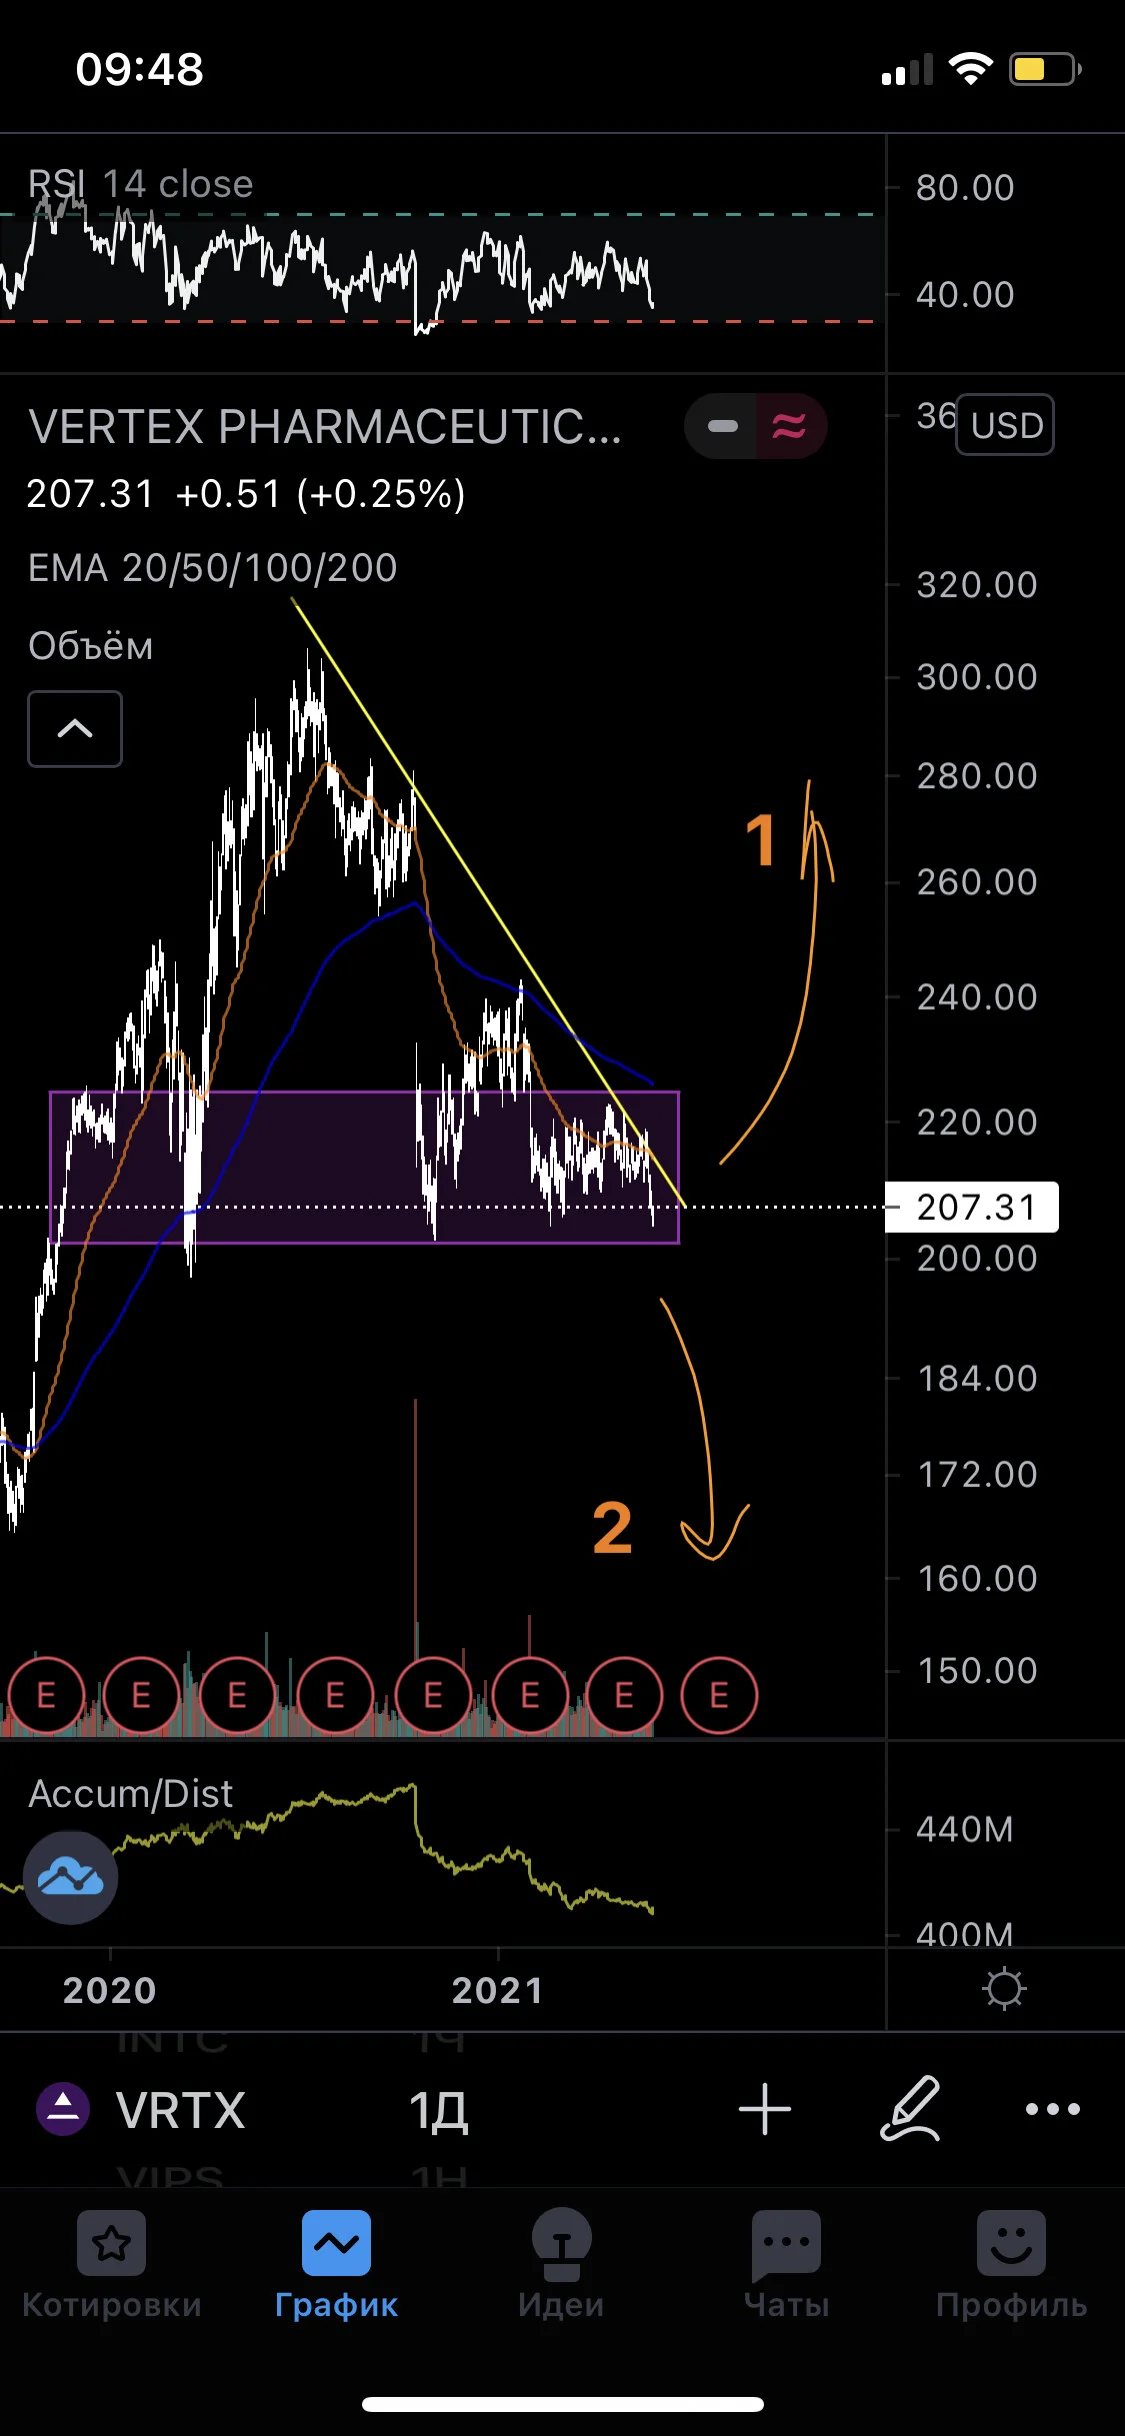Open the cloud publish chart icon

pos(70,1877)
